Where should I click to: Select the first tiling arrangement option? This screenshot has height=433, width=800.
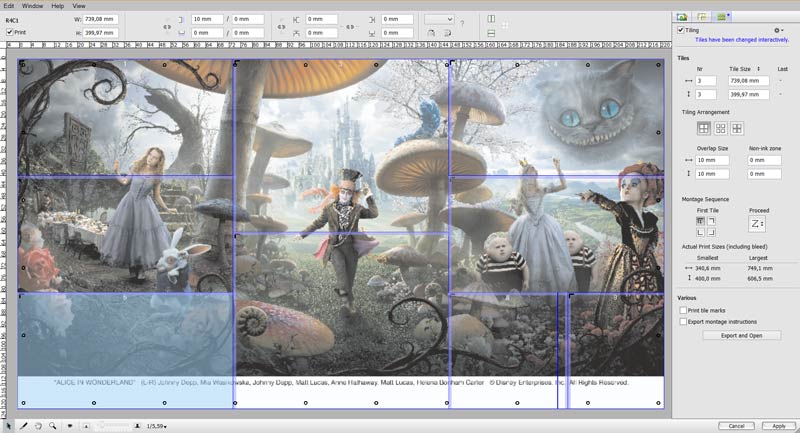coord(704,129)
